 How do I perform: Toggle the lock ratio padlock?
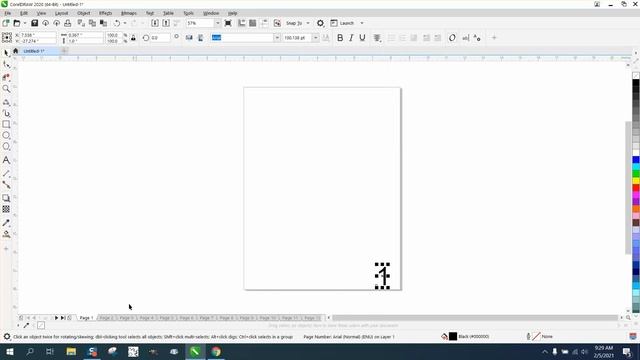133,38
